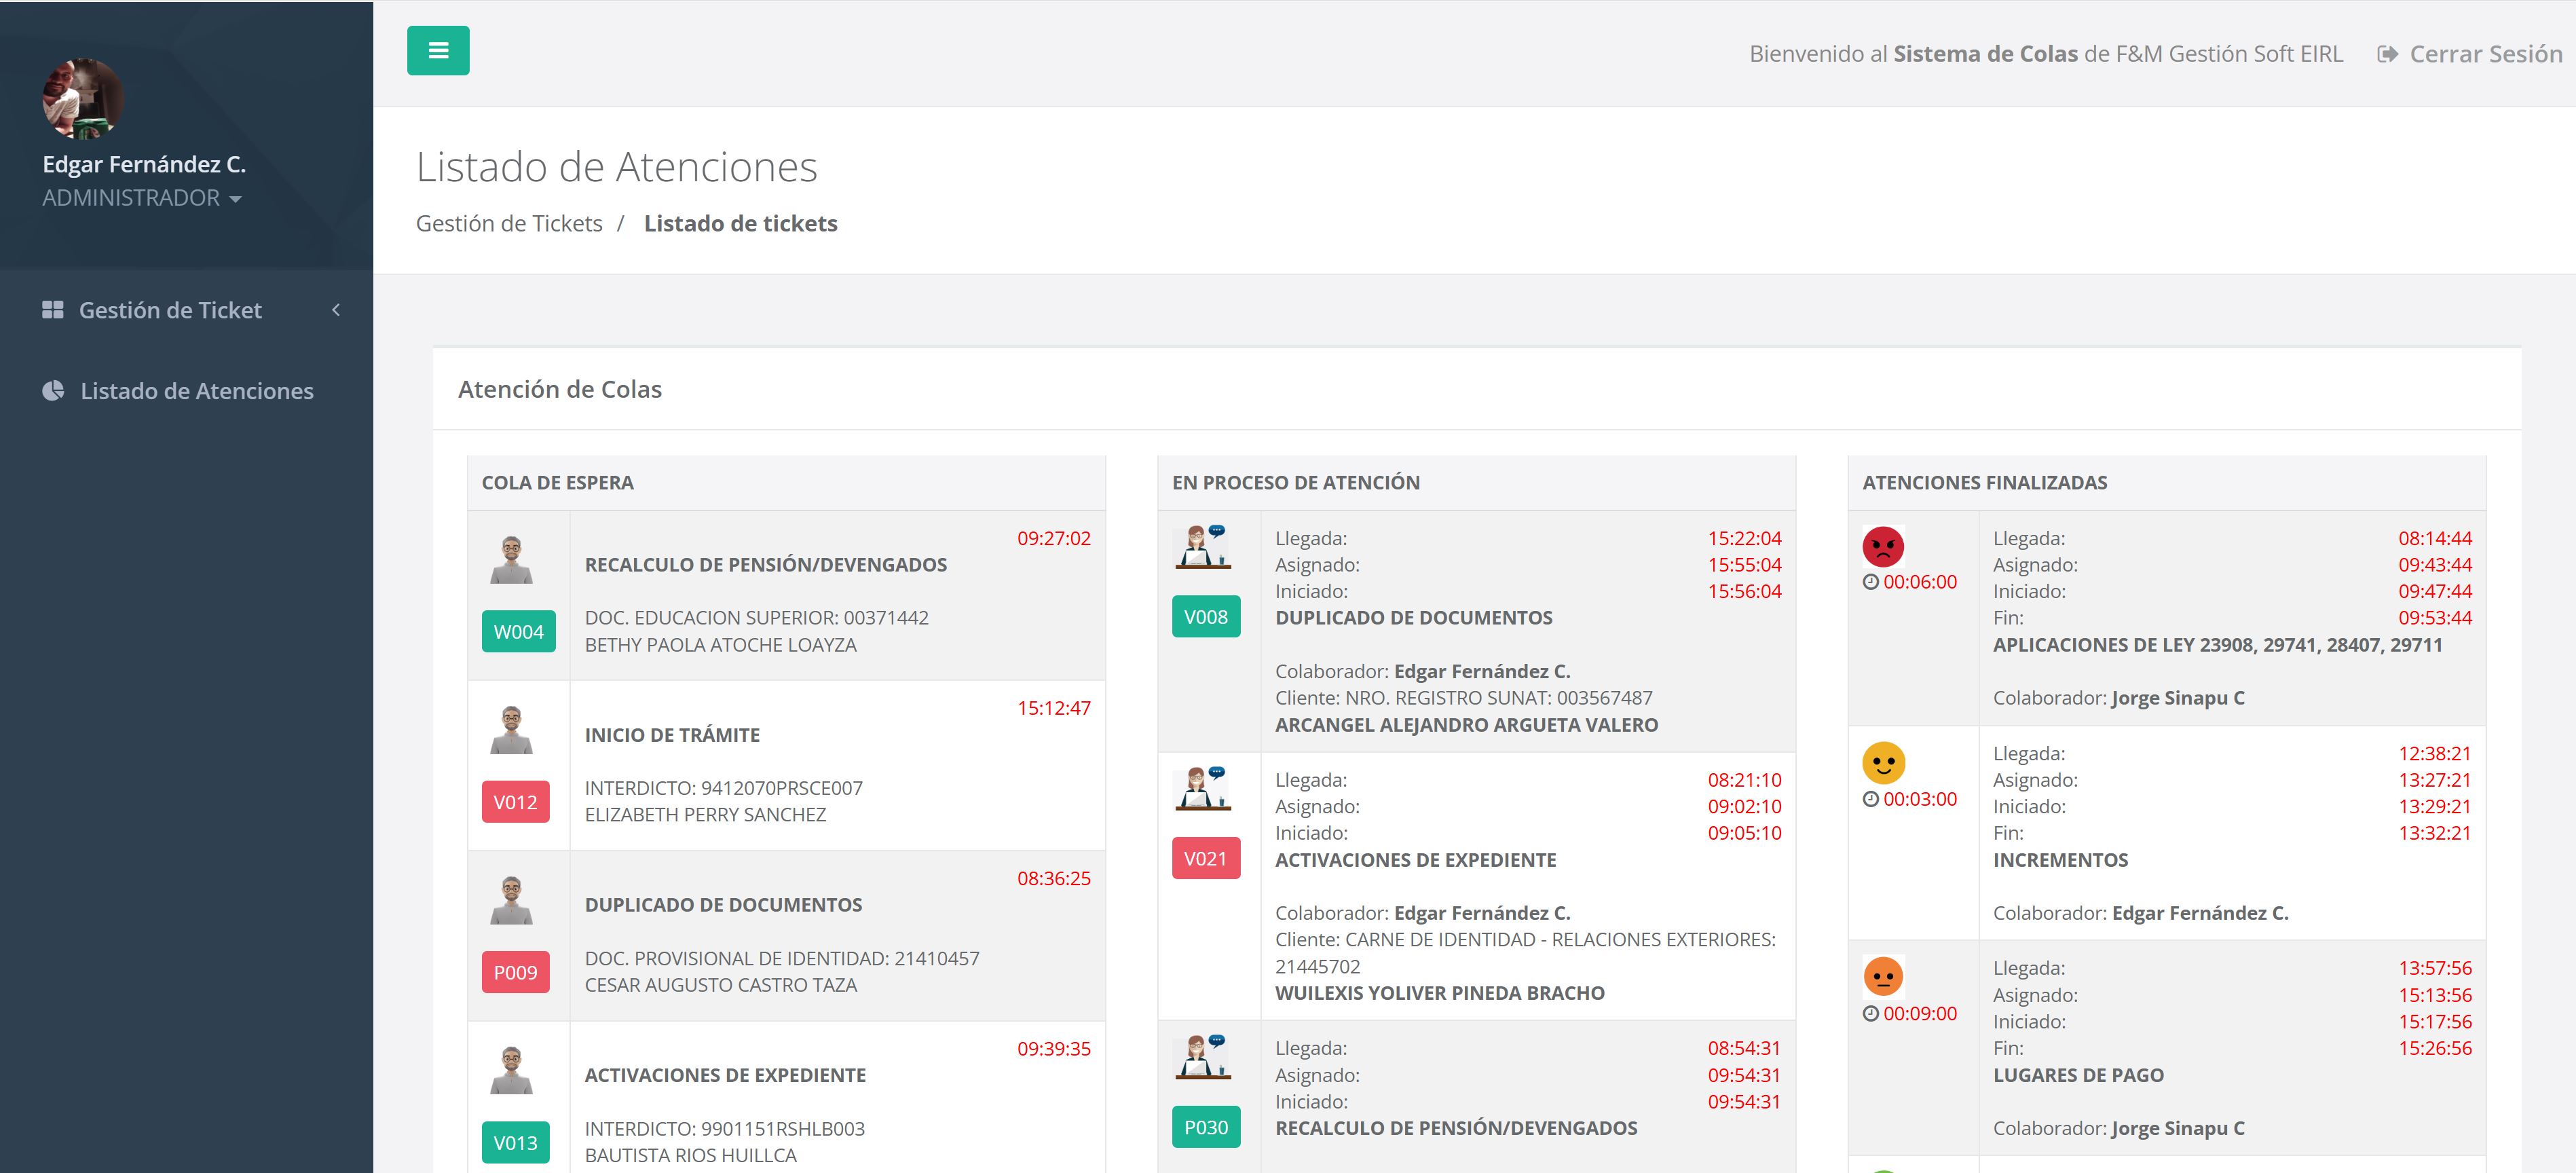
Task: Expand the Gestión de Ticket chevron arrow
Action: click(x=336, y=310)
